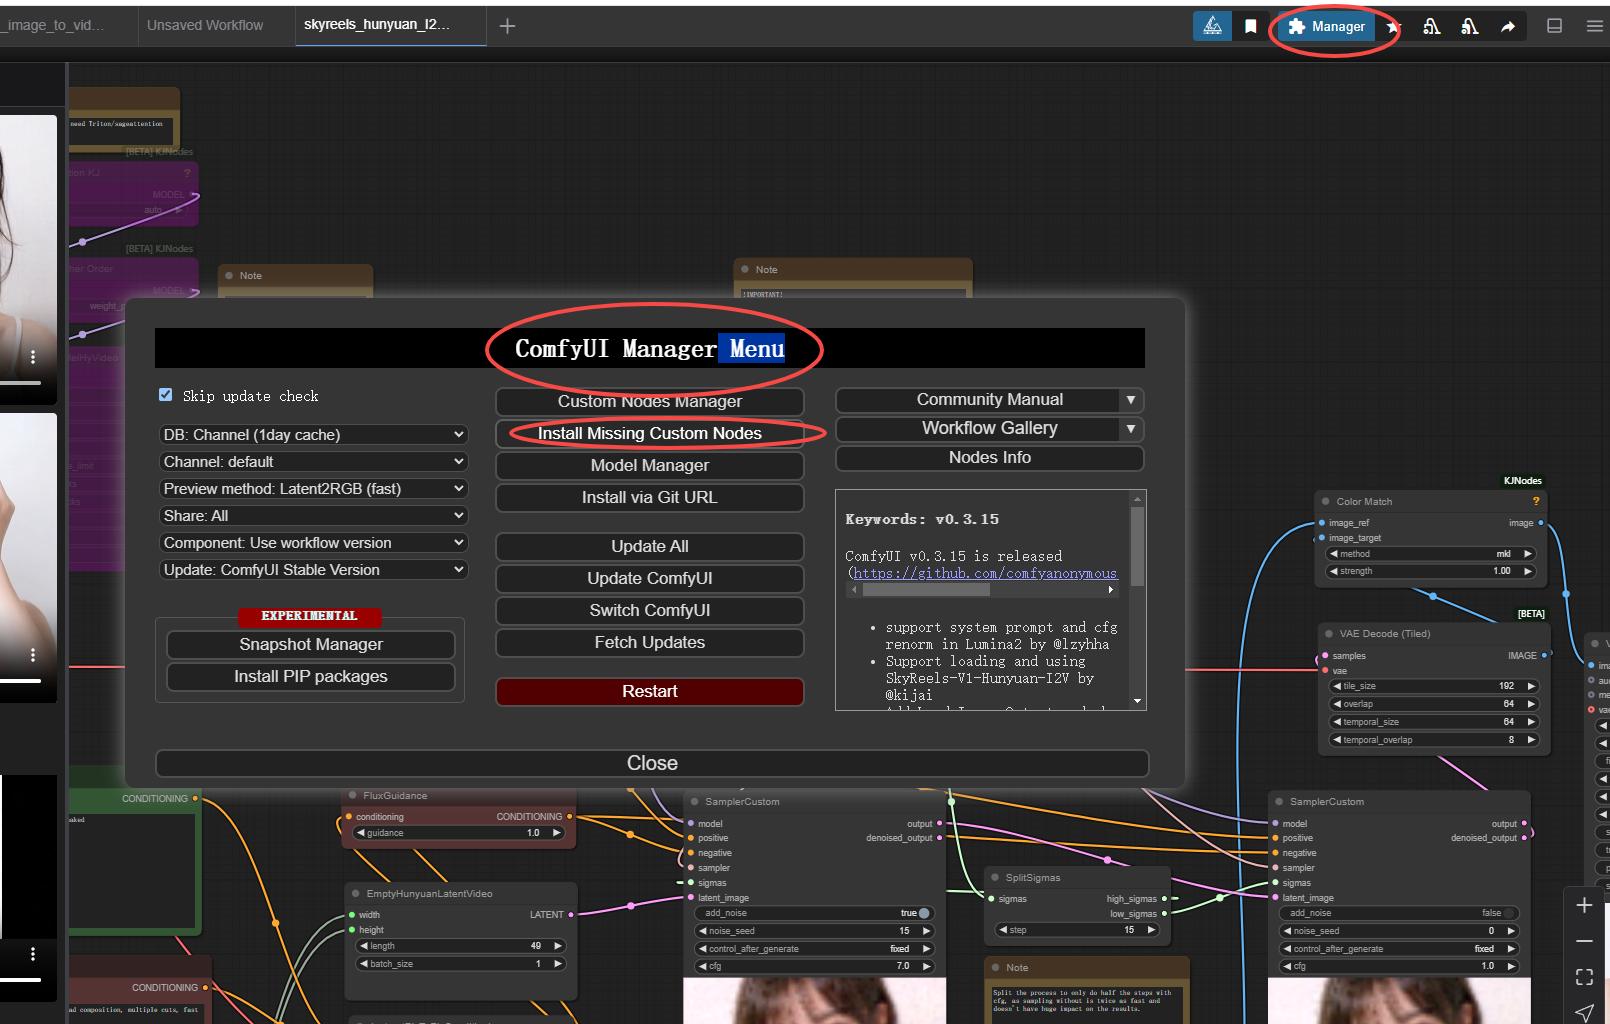Switch to the image_to_vid tab
The height and width of the screenshot is (1024, 1610).
(x=55, y=26)
